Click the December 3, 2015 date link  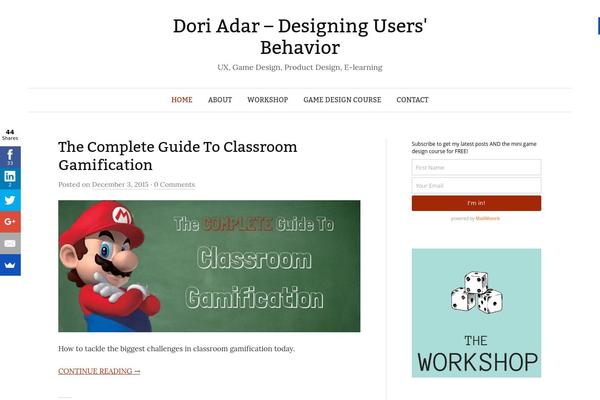pyautogui.click(x=120, y=184)
